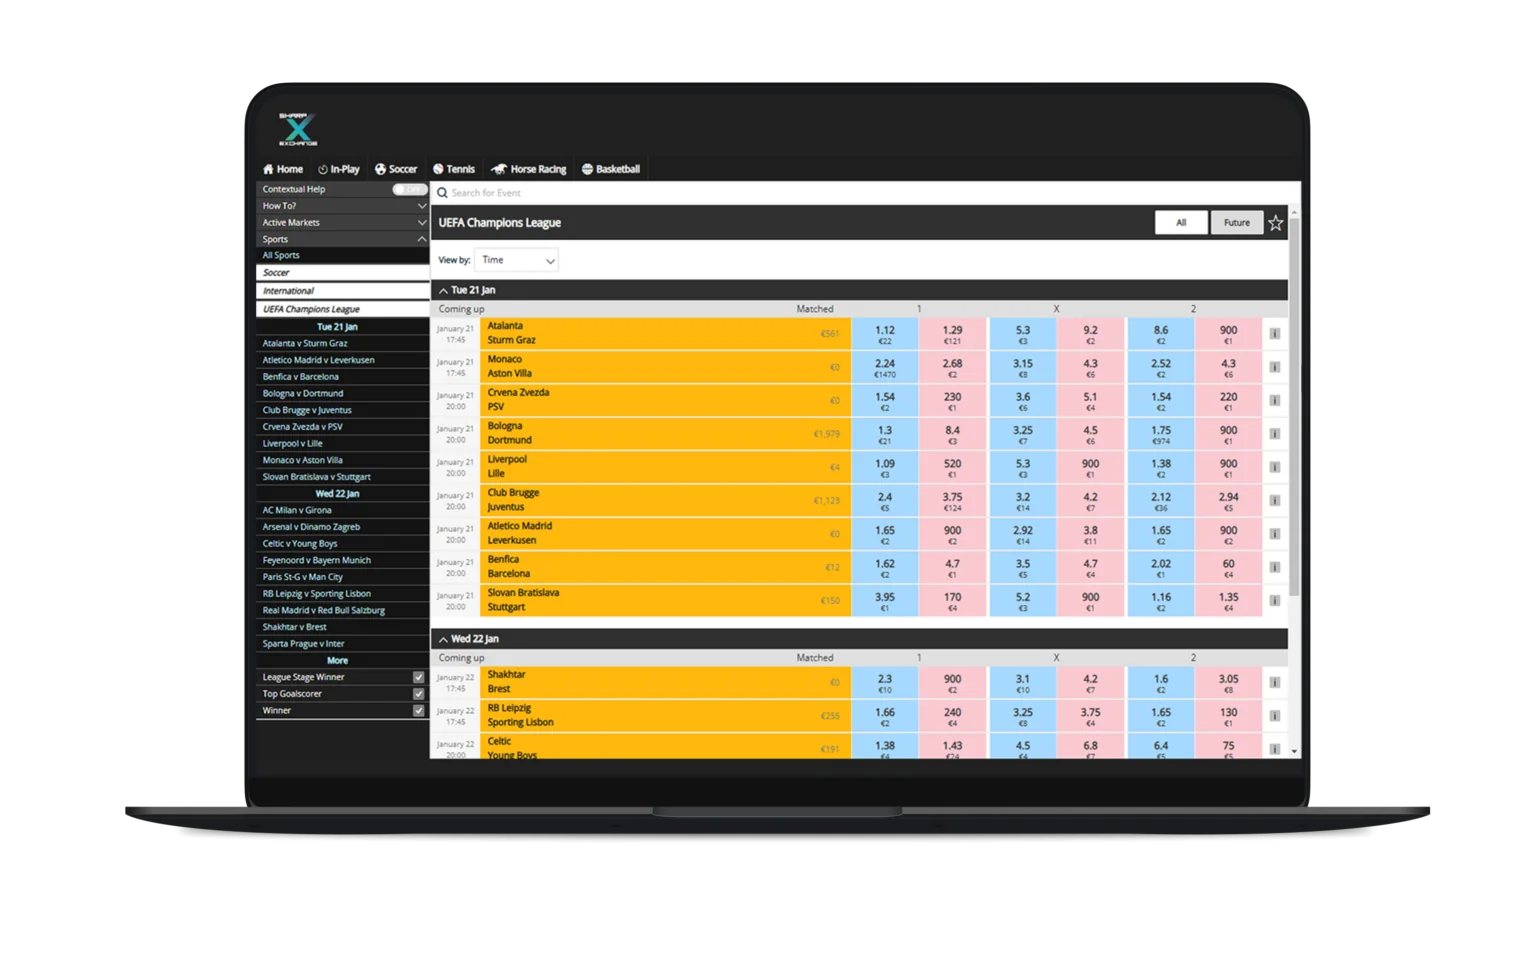The width and height of the screenshot is (1536, 963).
Task: Click the search for event field
Action: (x=865, y=193)
